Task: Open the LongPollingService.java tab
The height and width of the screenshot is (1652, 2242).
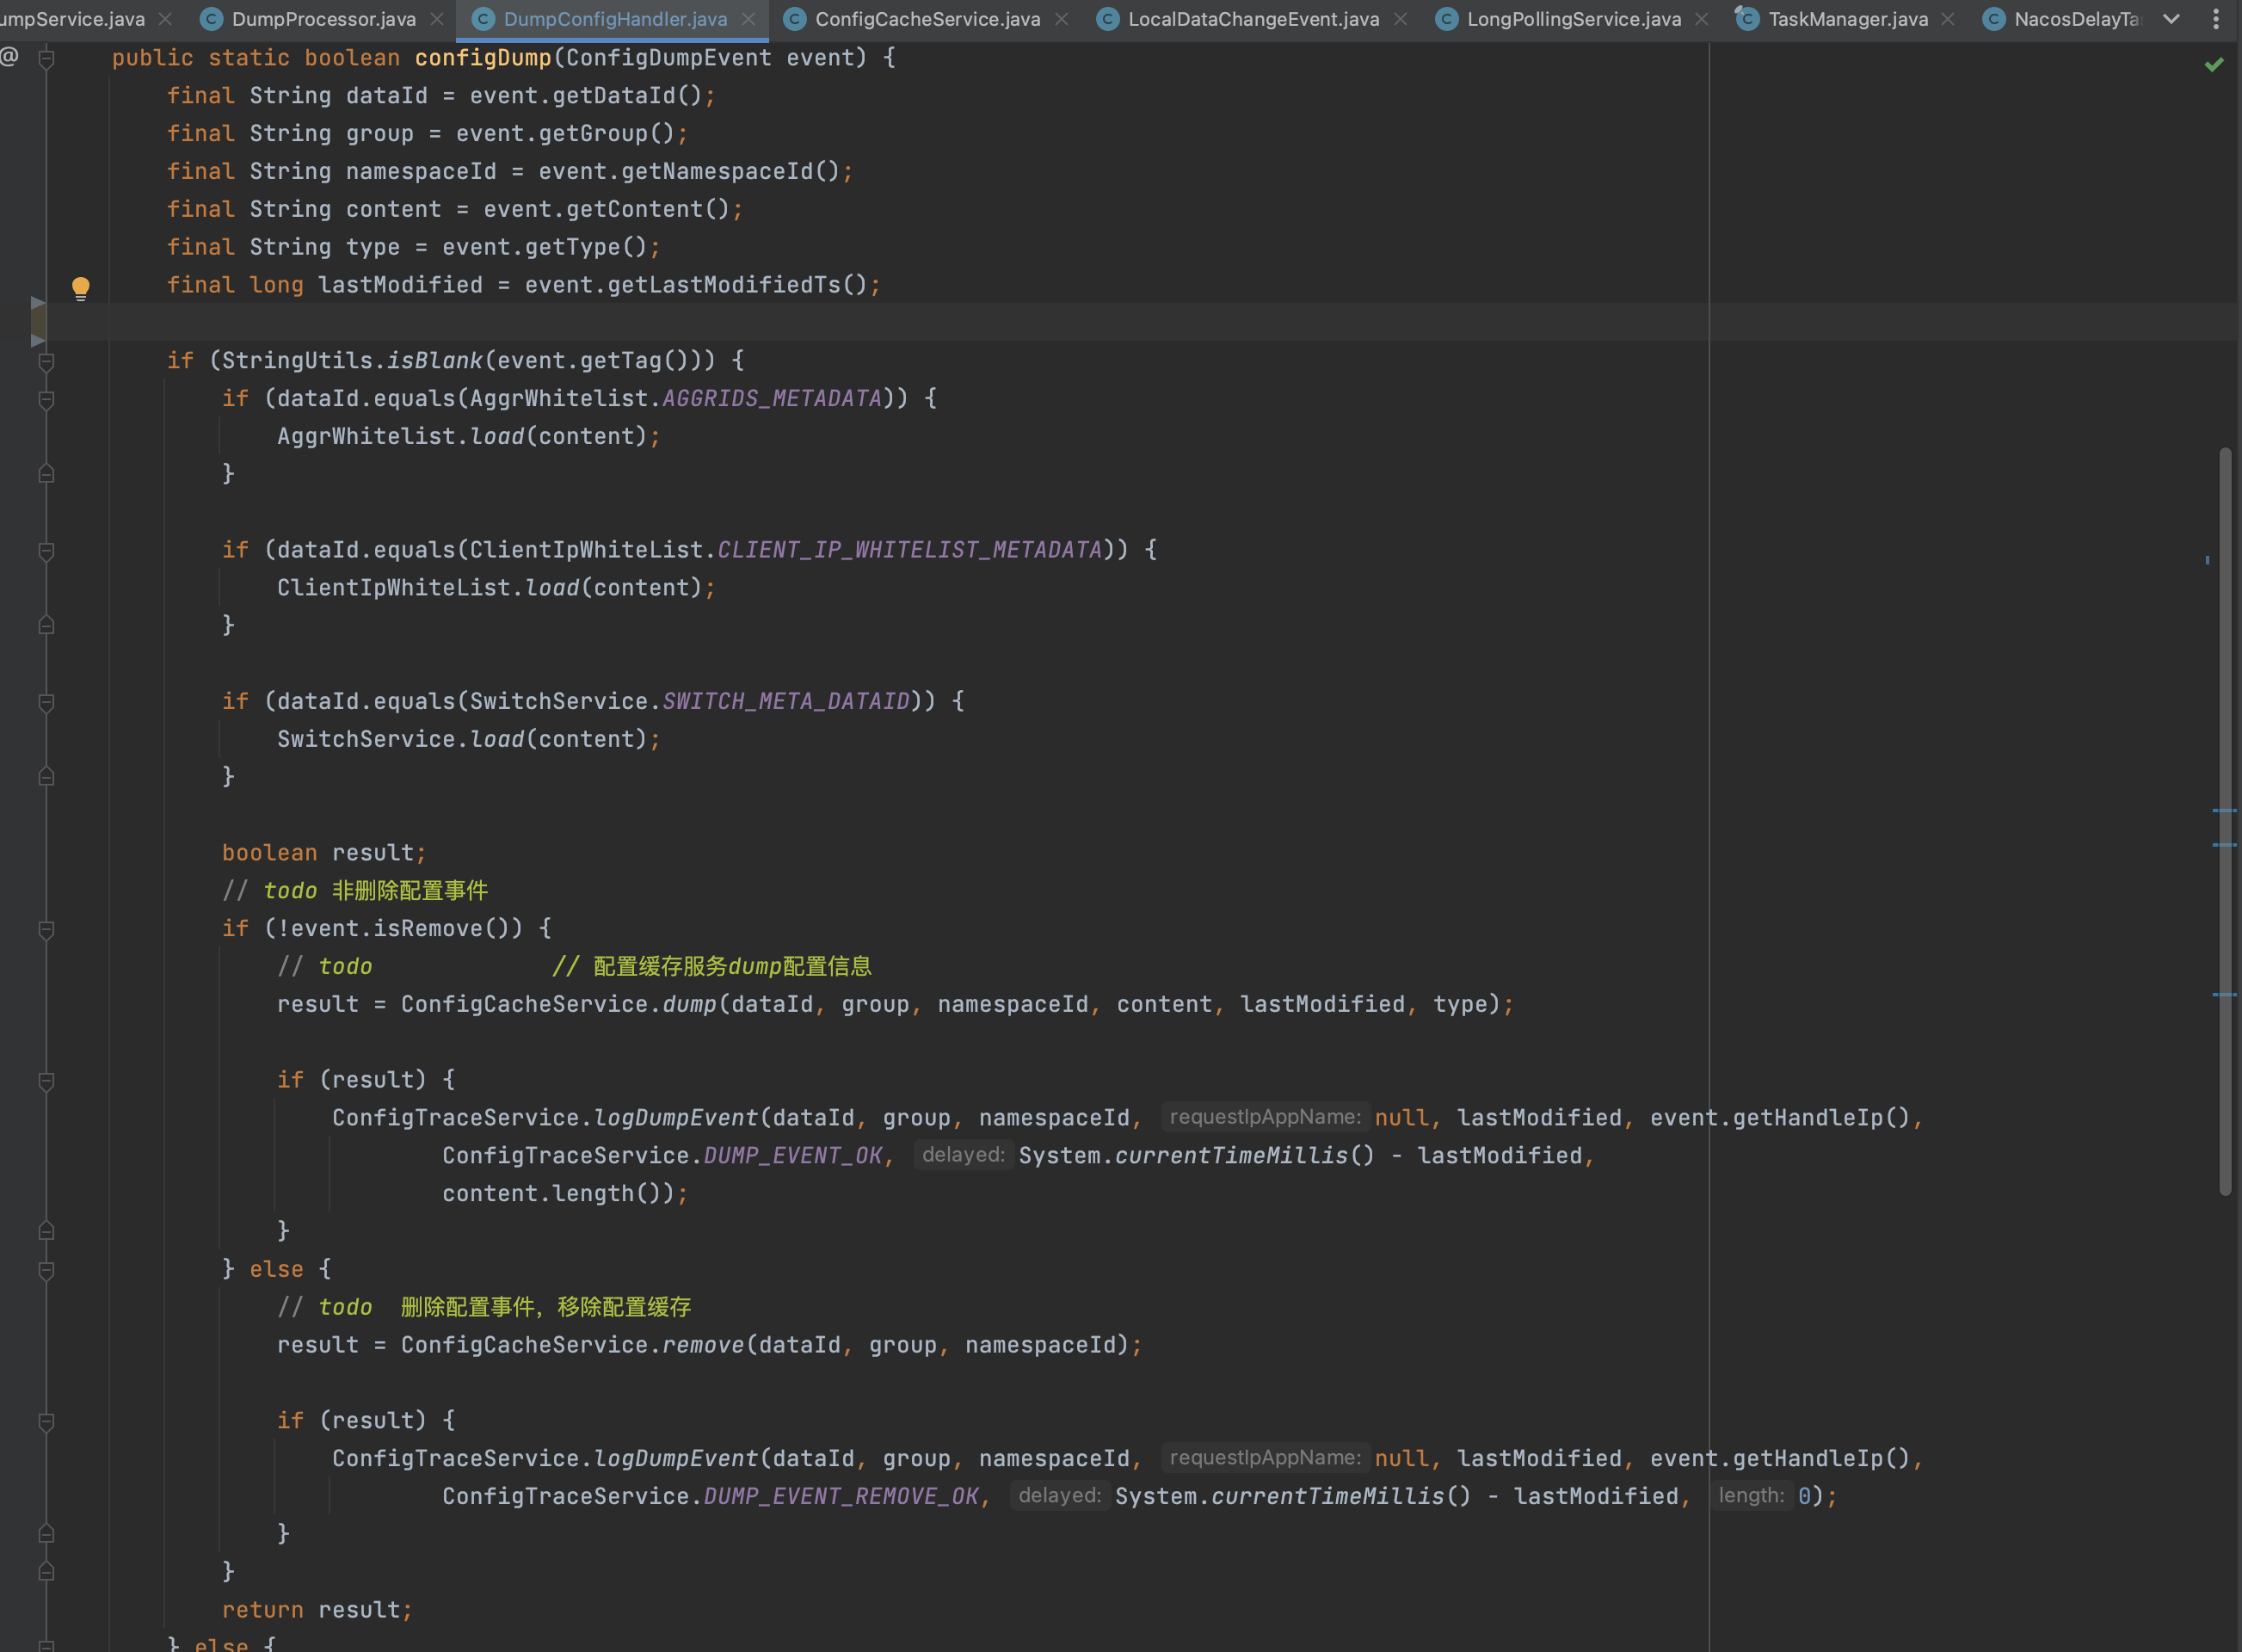Action: point(1573,19)
